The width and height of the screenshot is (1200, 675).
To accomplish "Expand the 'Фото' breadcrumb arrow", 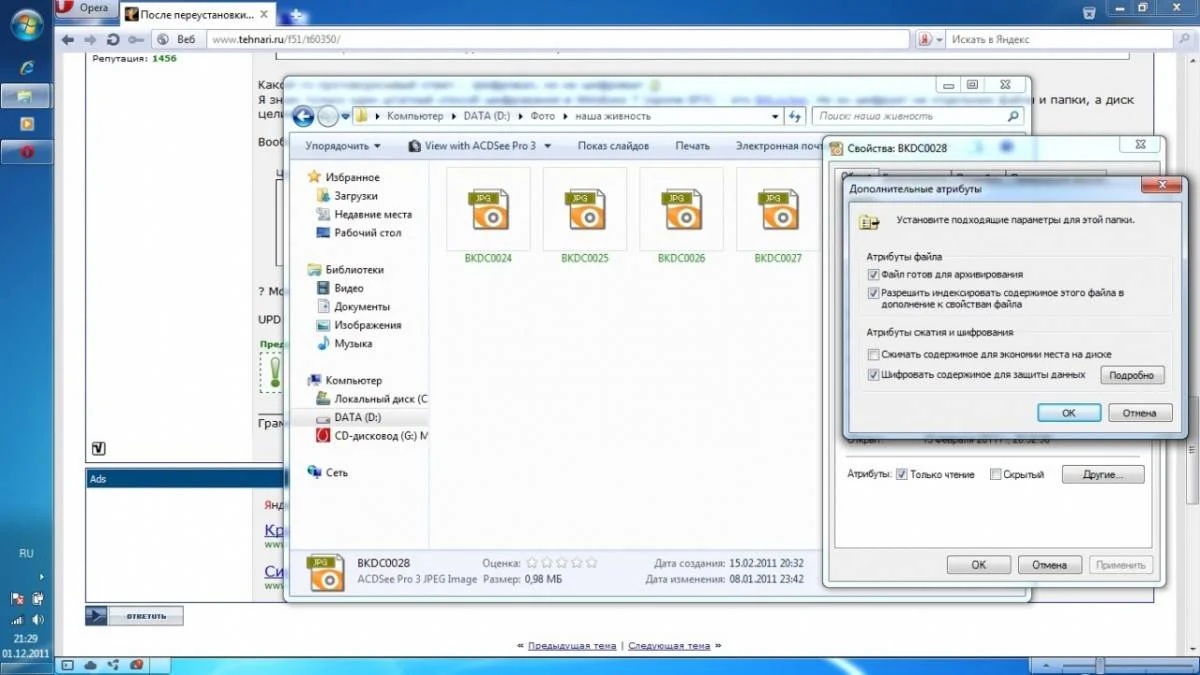I will coord(563,116).
